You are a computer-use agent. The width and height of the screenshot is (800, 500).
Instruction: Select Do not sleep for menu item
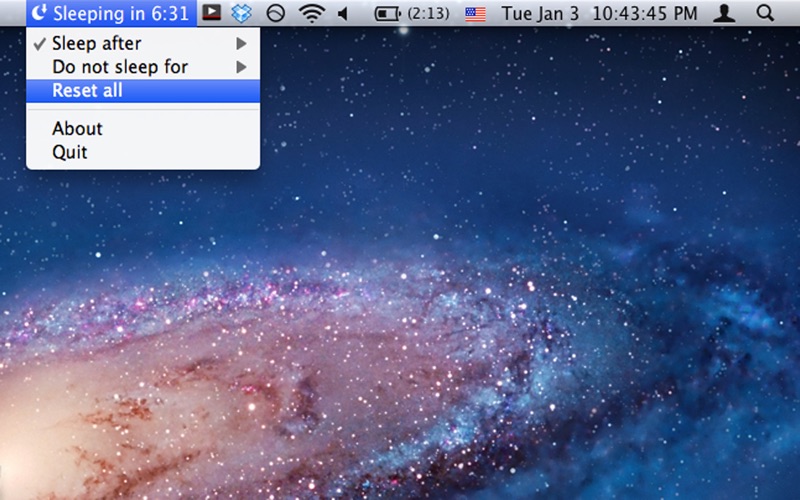[120, 67]
